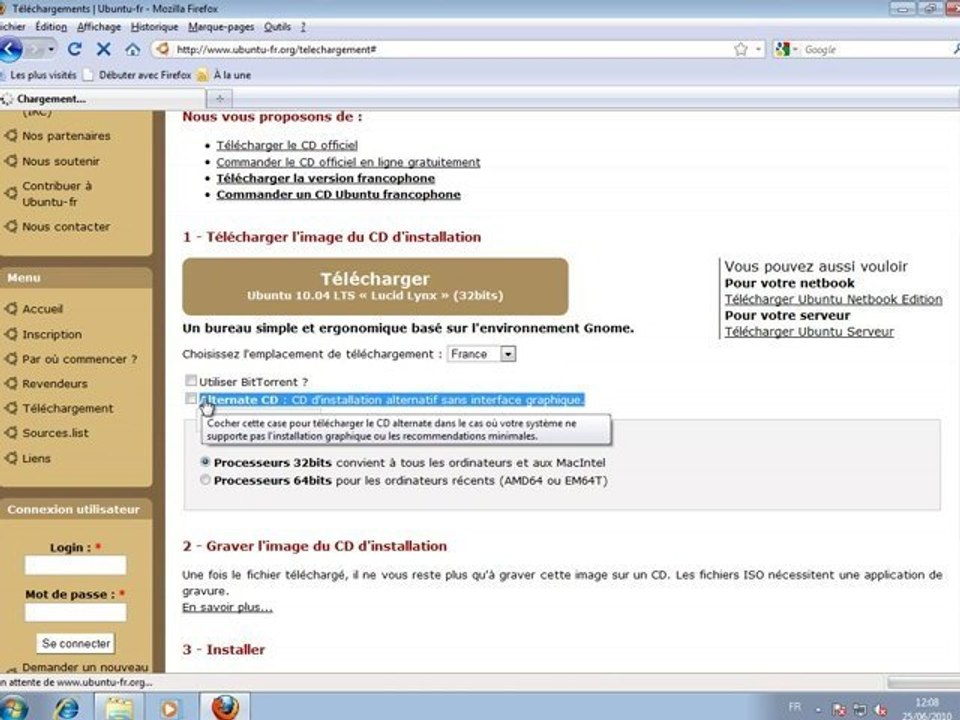Select Processeurs 32bits radio button
The image size is (960, 720).
(x=205, y=462)
